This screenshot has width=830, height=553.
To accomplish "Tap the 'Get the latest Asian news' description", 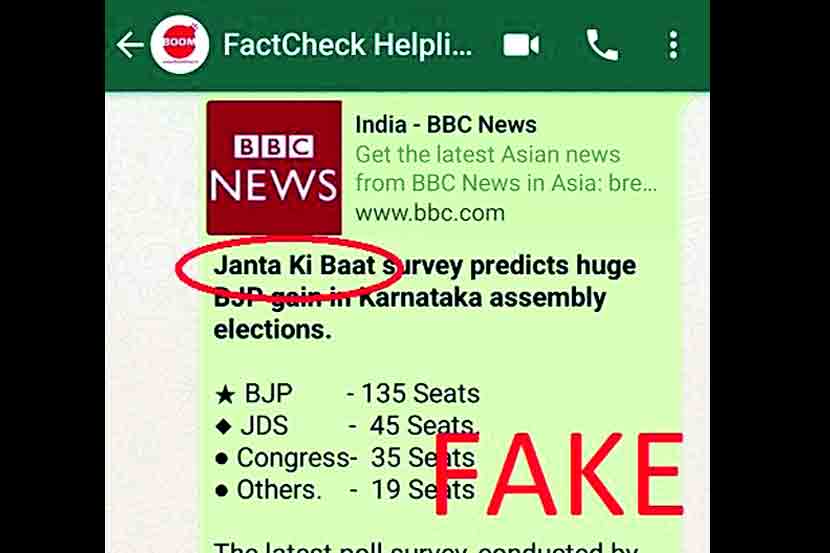I will pyautogui.click(x=488, y=155).
